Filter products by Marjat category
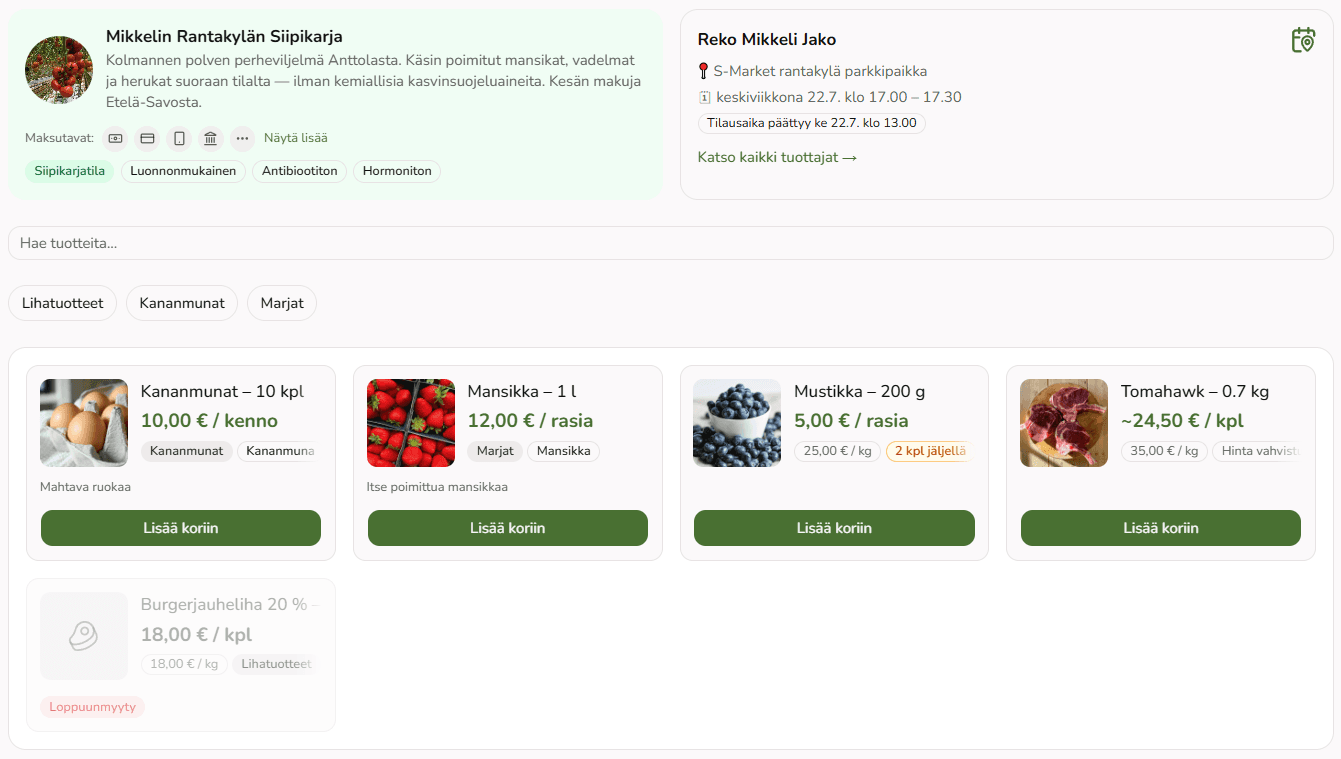The width and height of the screenshot is (1341, 759). tap(282, 303)
